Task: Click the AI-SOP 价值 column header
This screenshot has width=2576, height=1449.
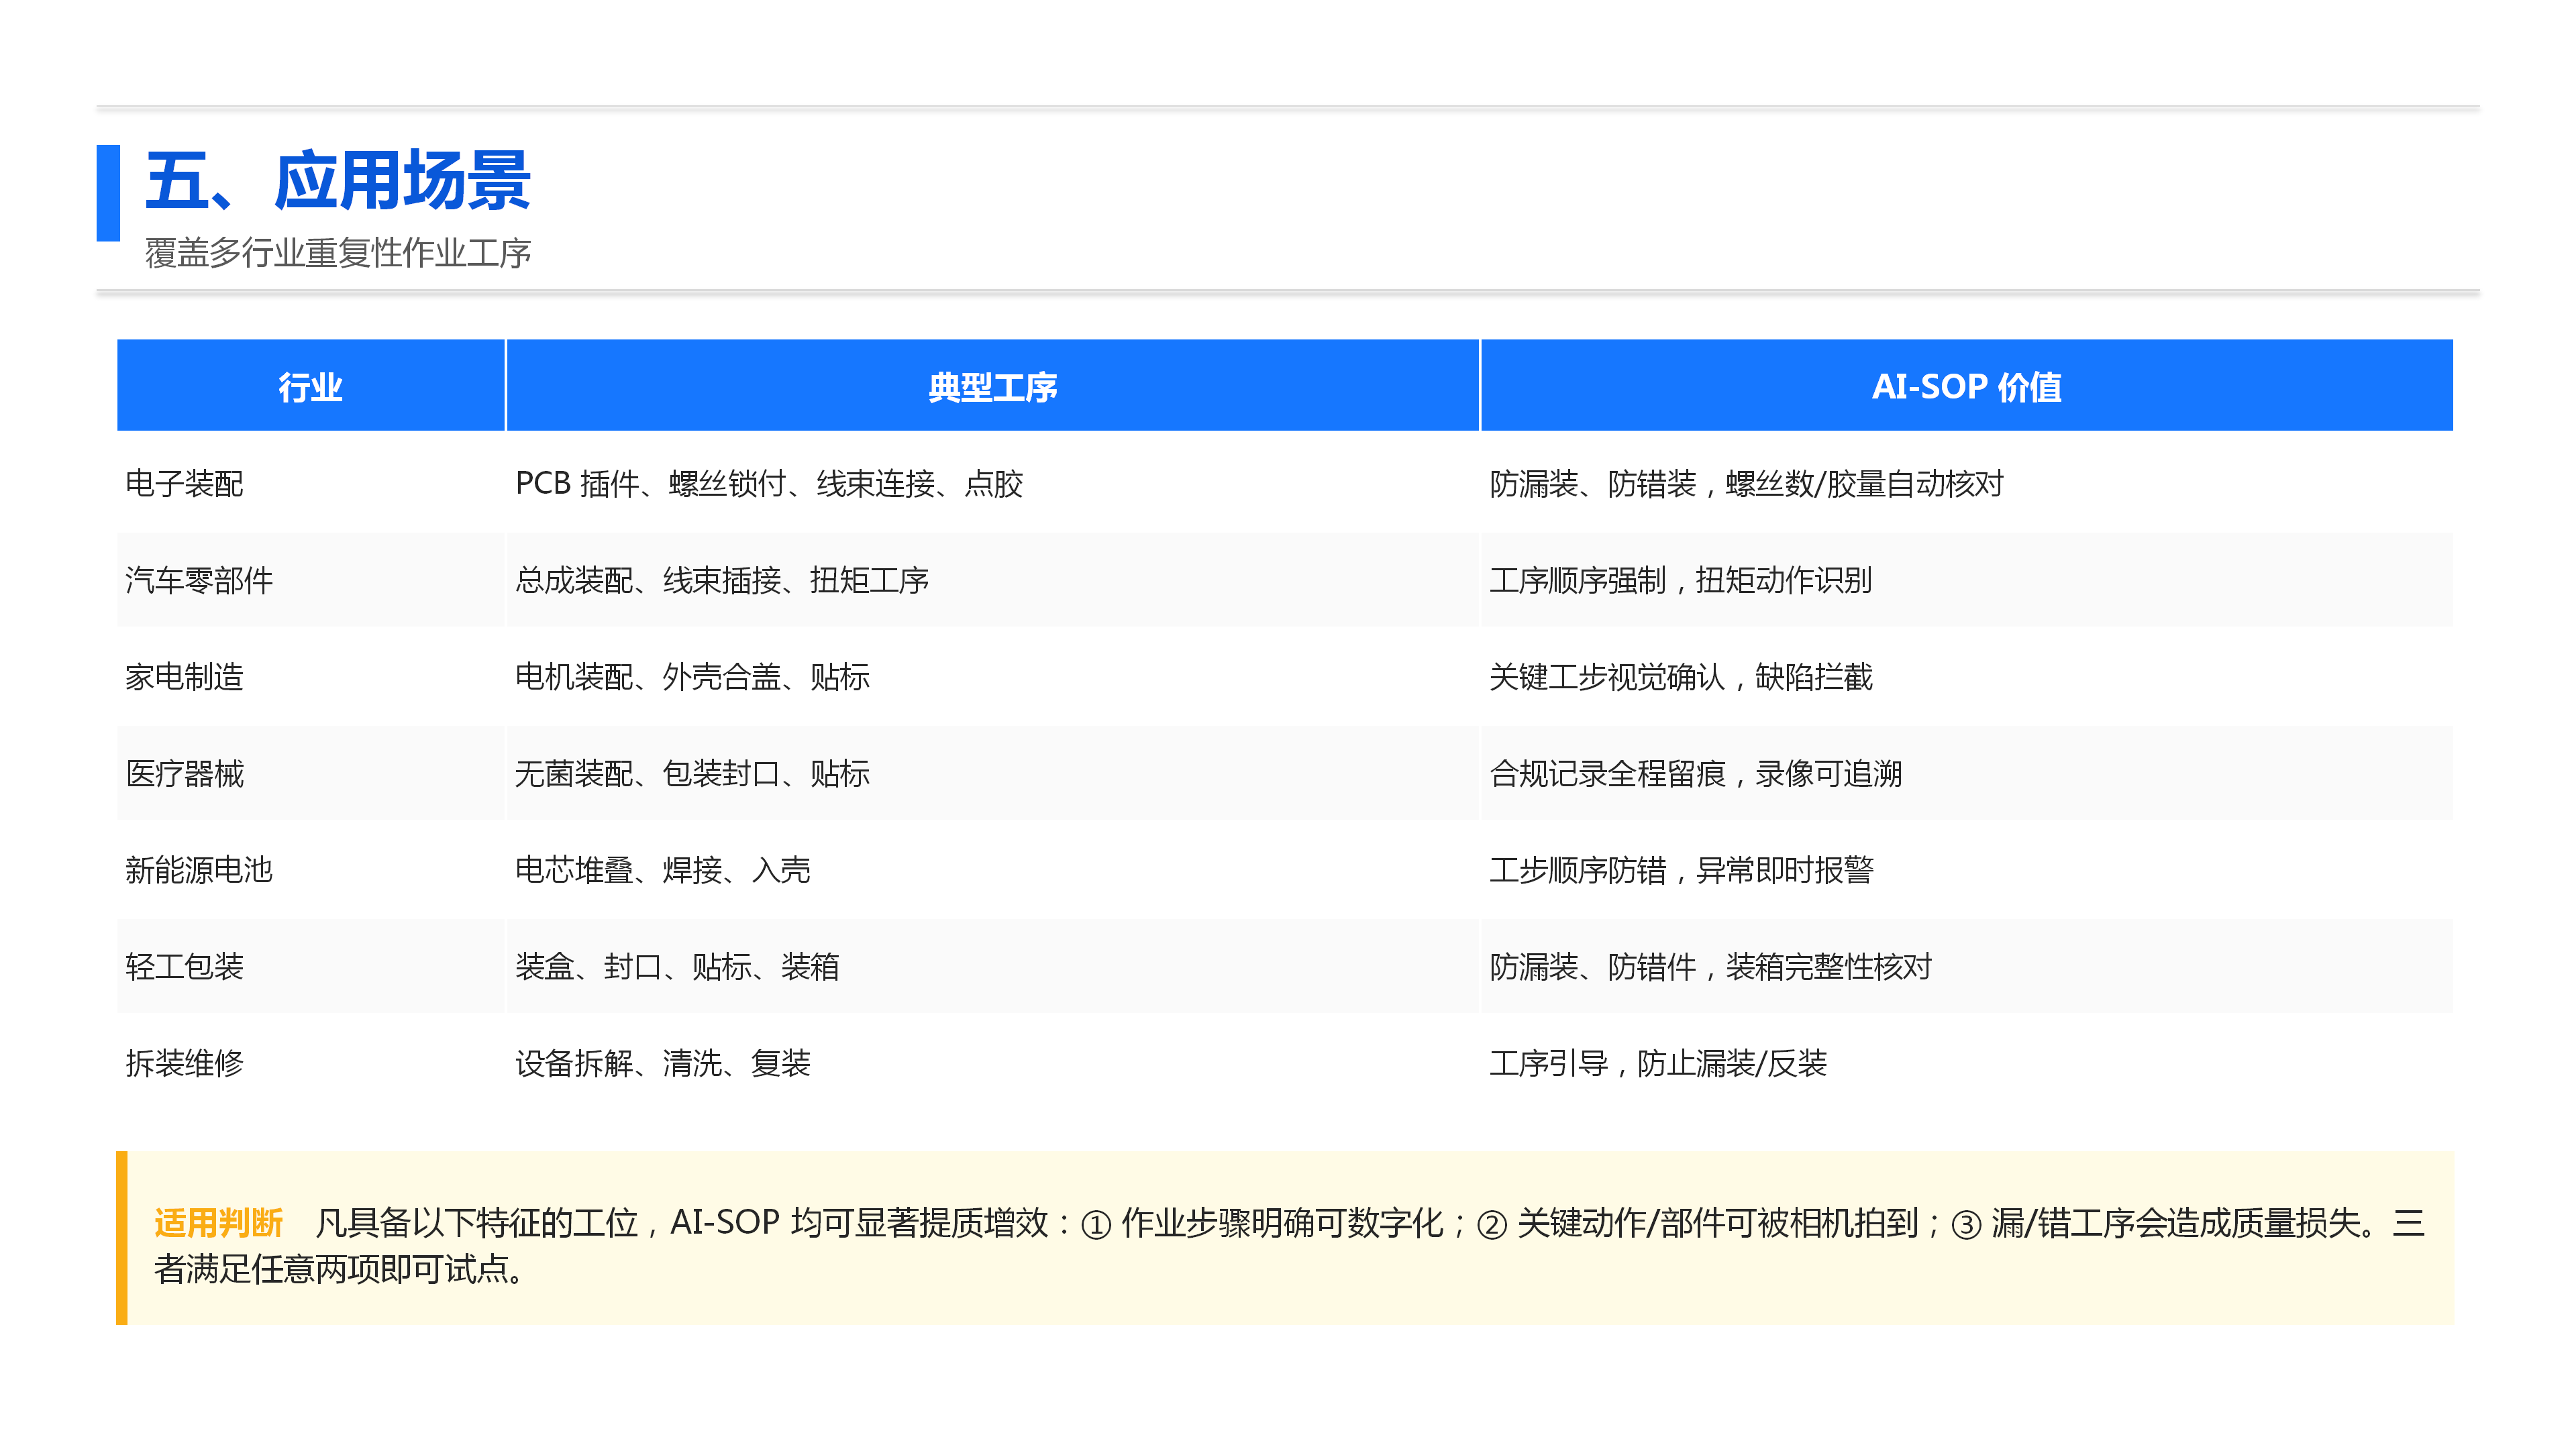Action: (x=1966, y=386)
